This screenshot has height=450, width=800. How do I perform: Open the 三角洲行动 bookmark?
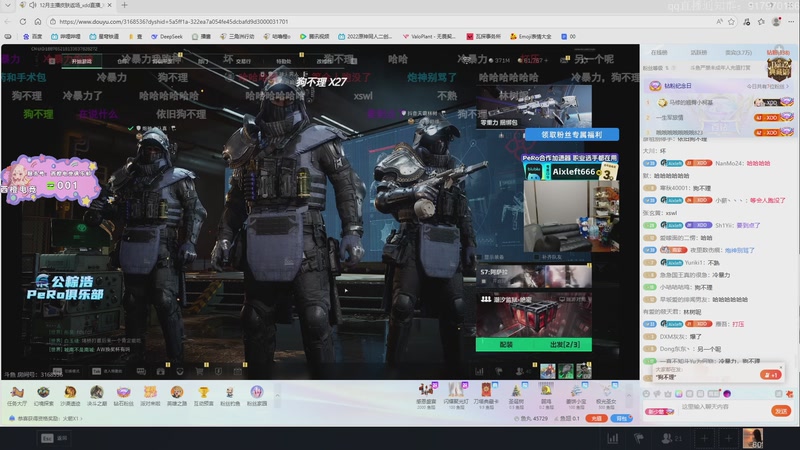(237, 36)
